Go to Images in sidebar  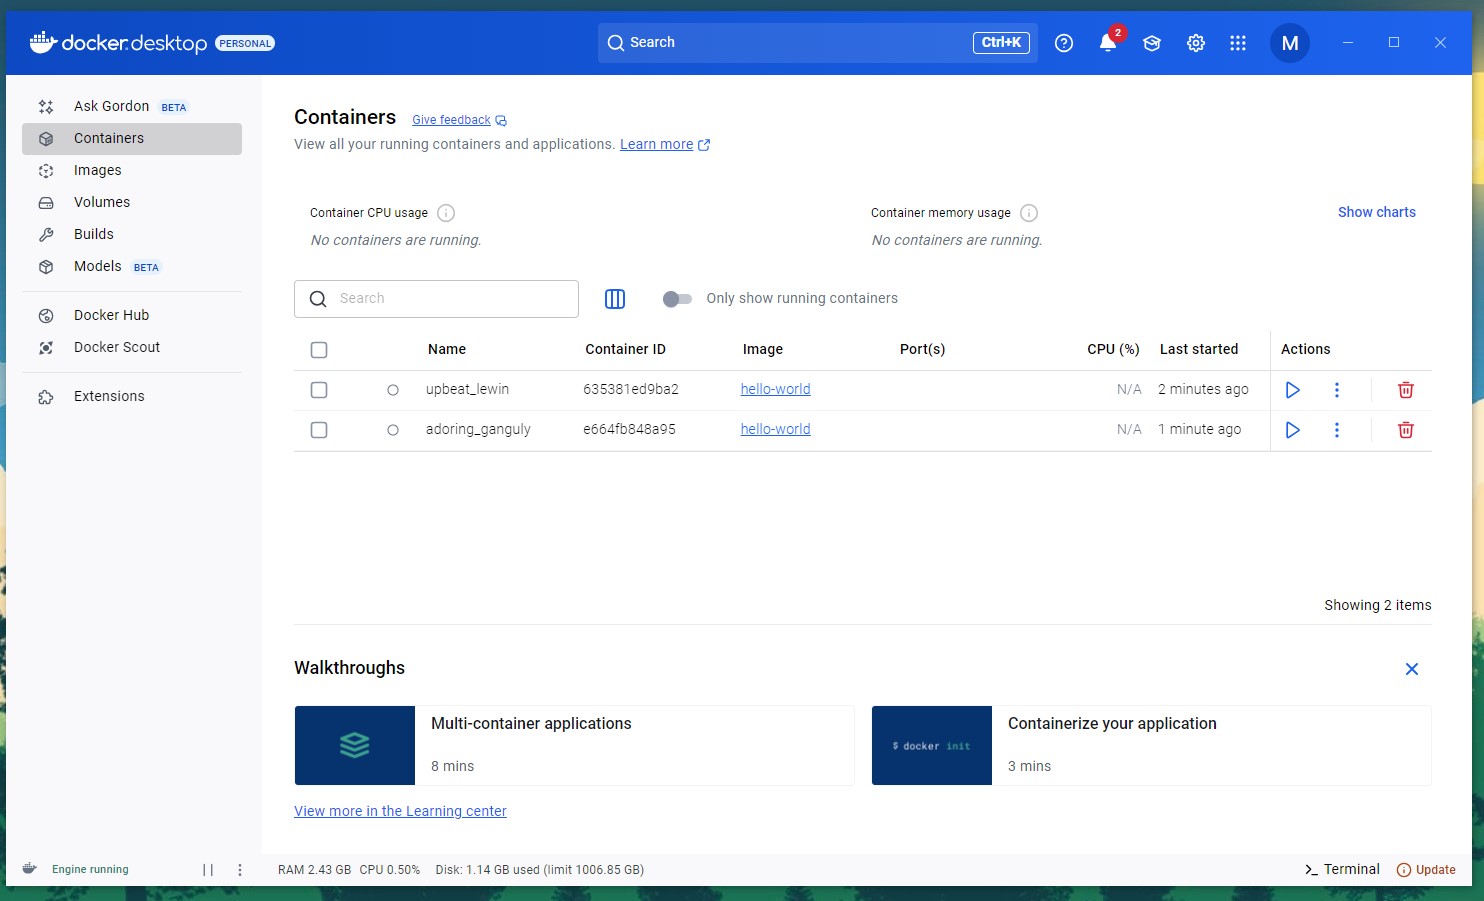pos(132,170)
